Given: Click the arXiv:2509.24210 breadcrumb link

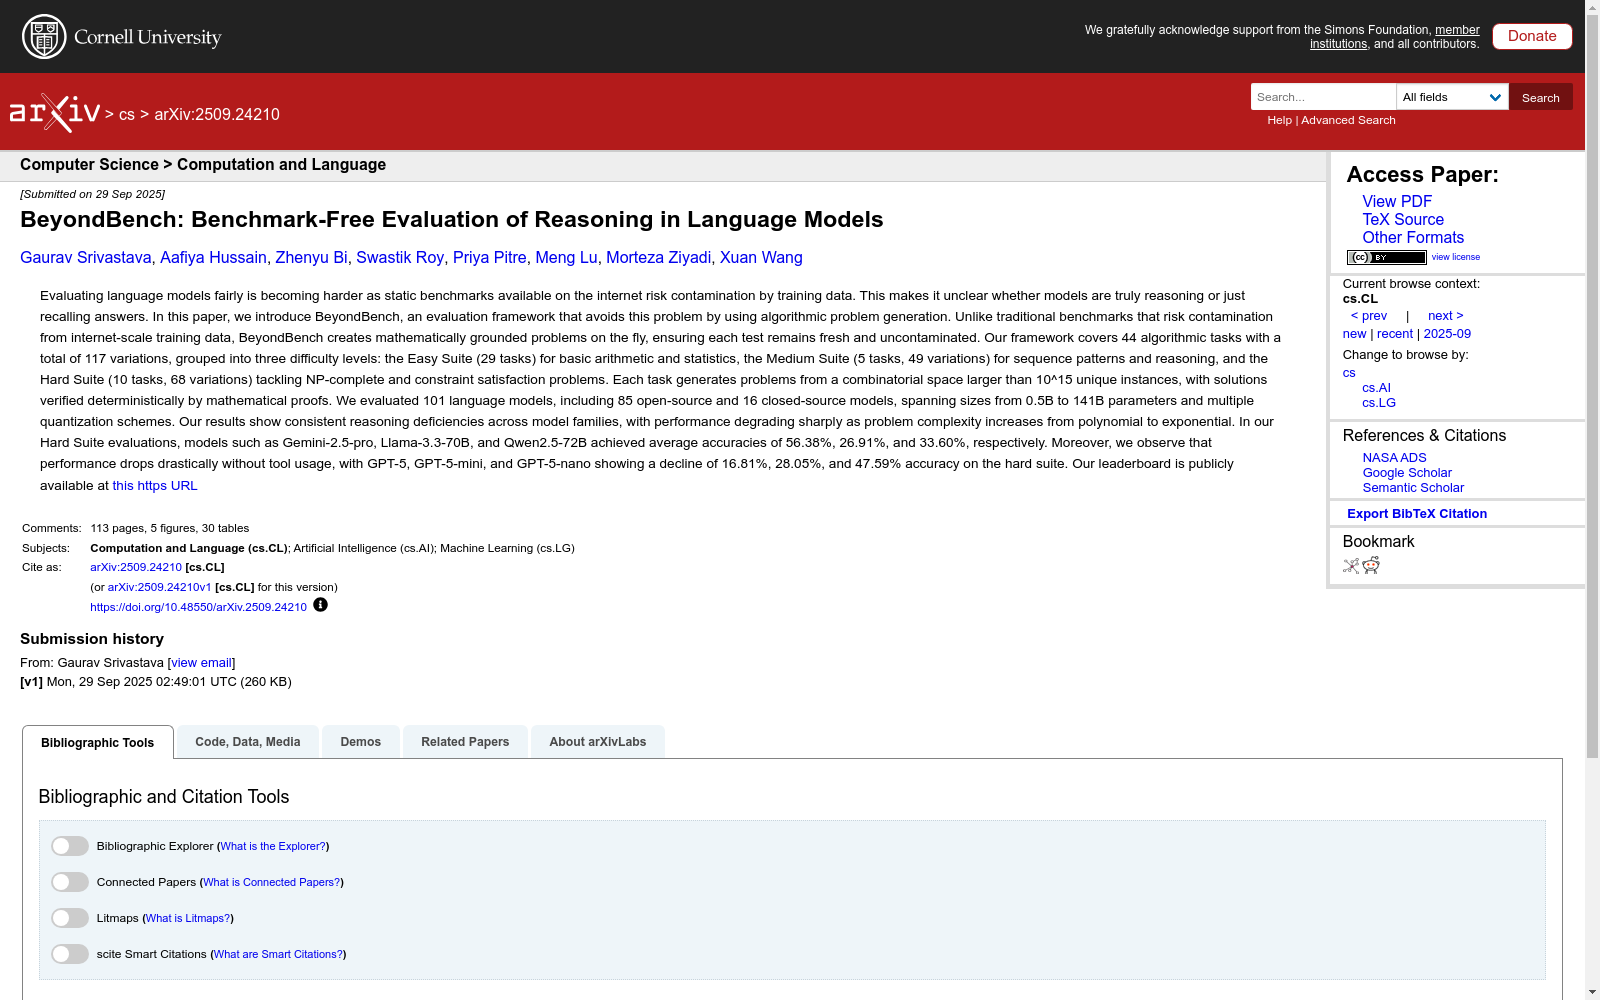Looking at the screenshot, I should [x=217, y=114].
